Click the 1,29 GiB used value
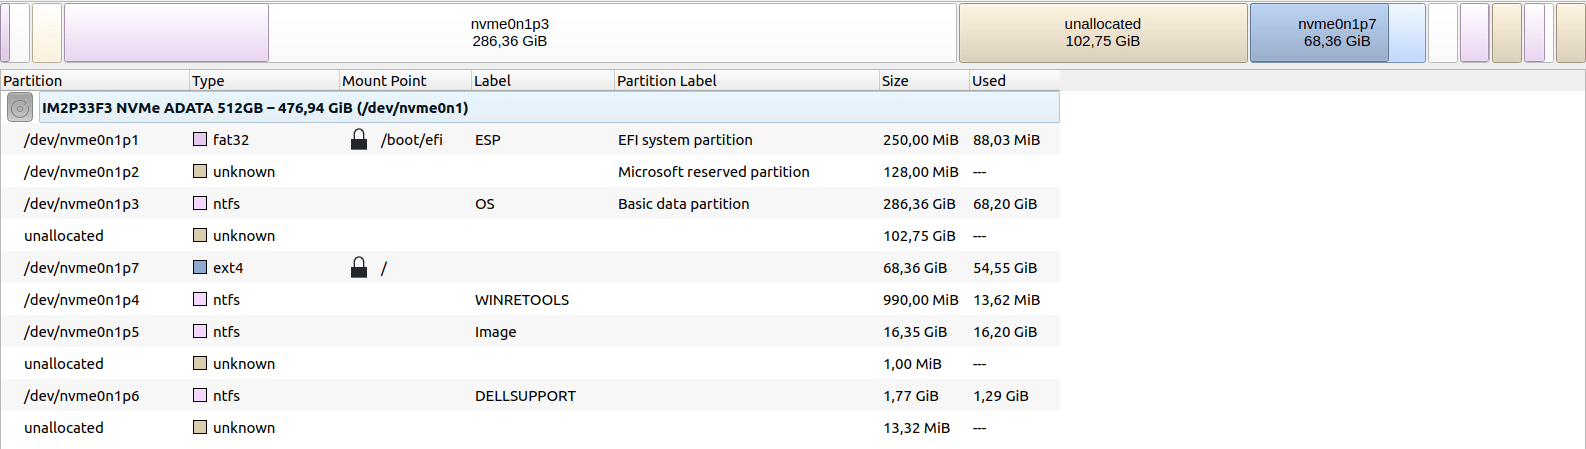This screenshot has width=1586, height=449. click(x=1001, y=396)
